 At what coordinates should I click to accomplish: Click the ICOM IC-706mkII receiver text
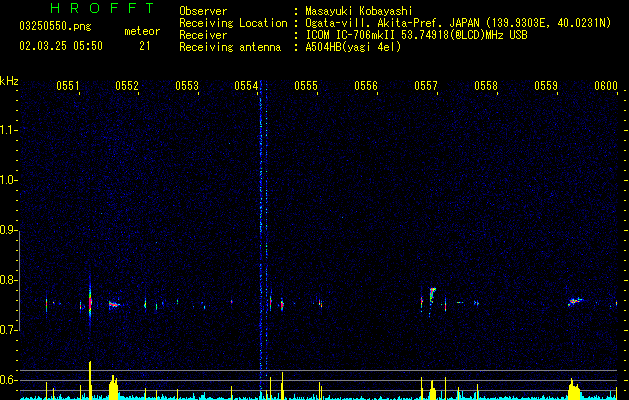coord(416,35)
